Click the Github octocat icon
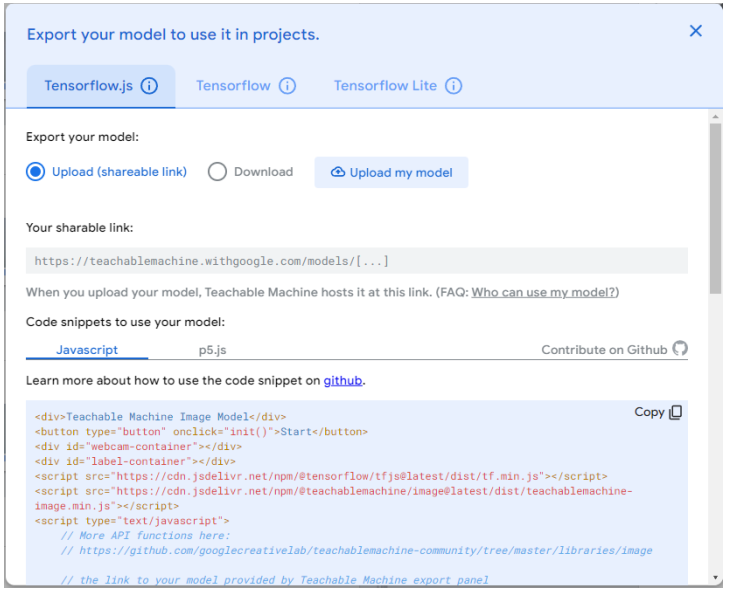The height and width of the screenshot is (591, 732). pyautogui.click(x=680, y=349)
